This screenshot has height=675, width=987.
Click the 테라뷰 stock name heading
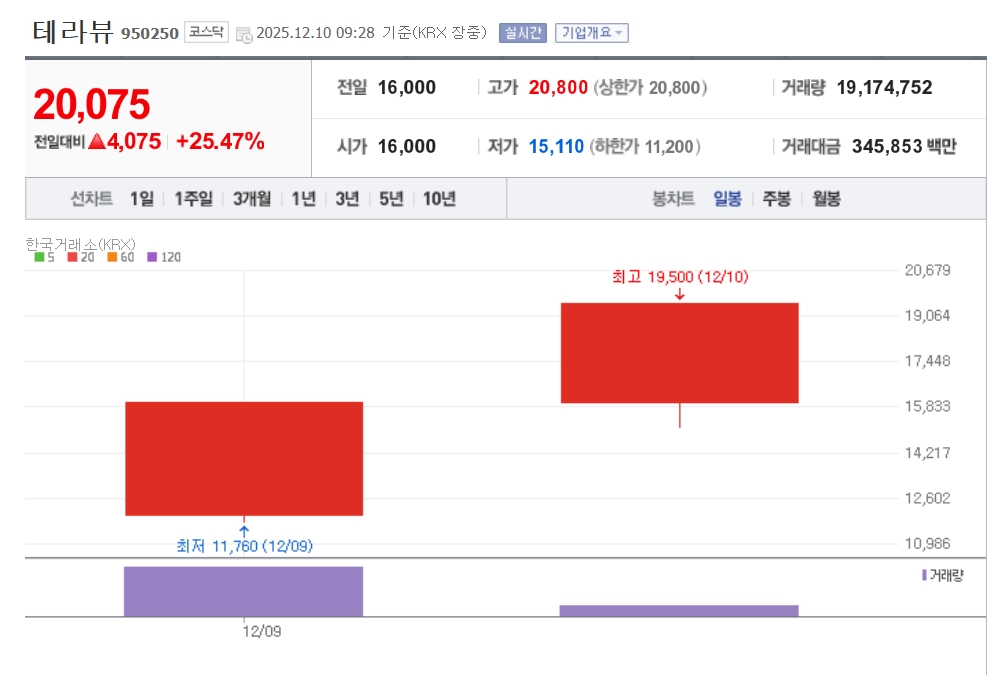(x=73, y=31)
